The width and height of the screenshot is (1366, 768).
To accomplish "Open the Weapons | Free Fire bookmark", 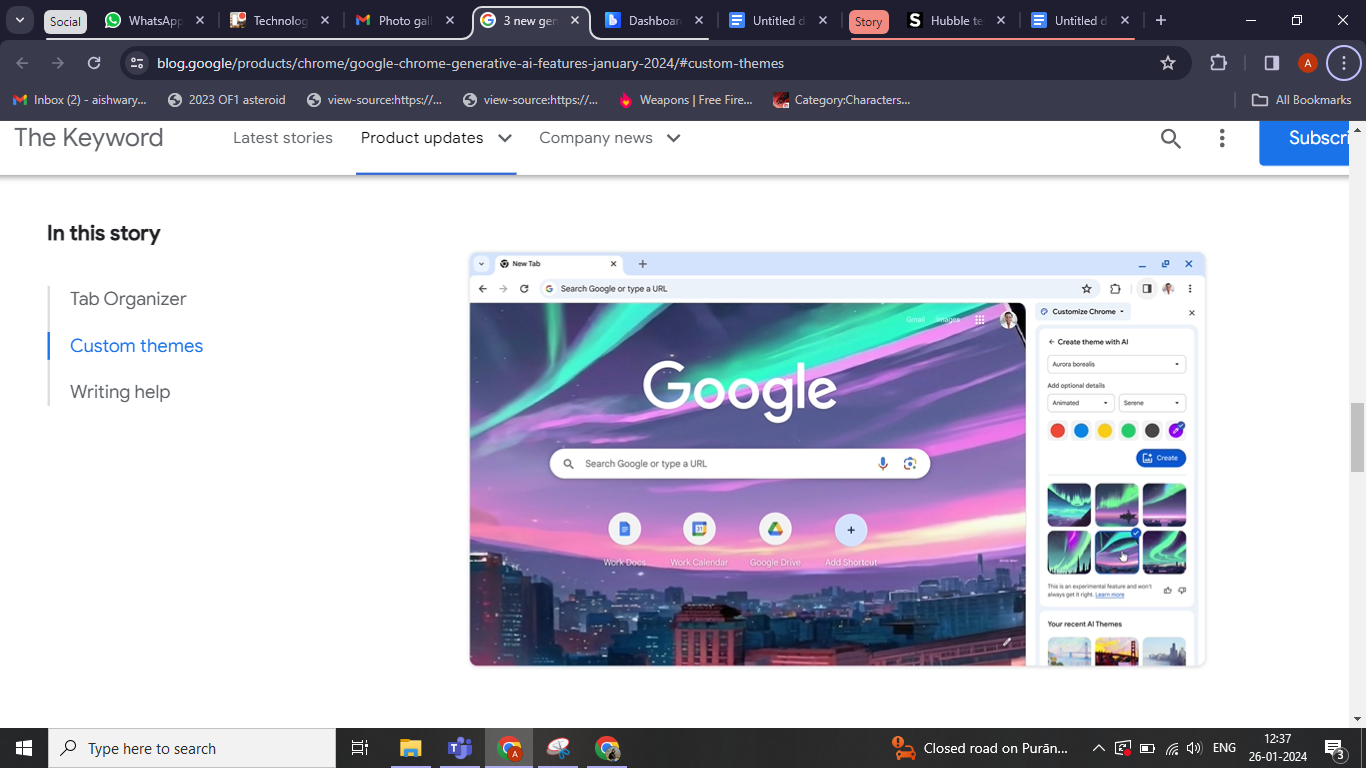I will (x=686, y=100).
